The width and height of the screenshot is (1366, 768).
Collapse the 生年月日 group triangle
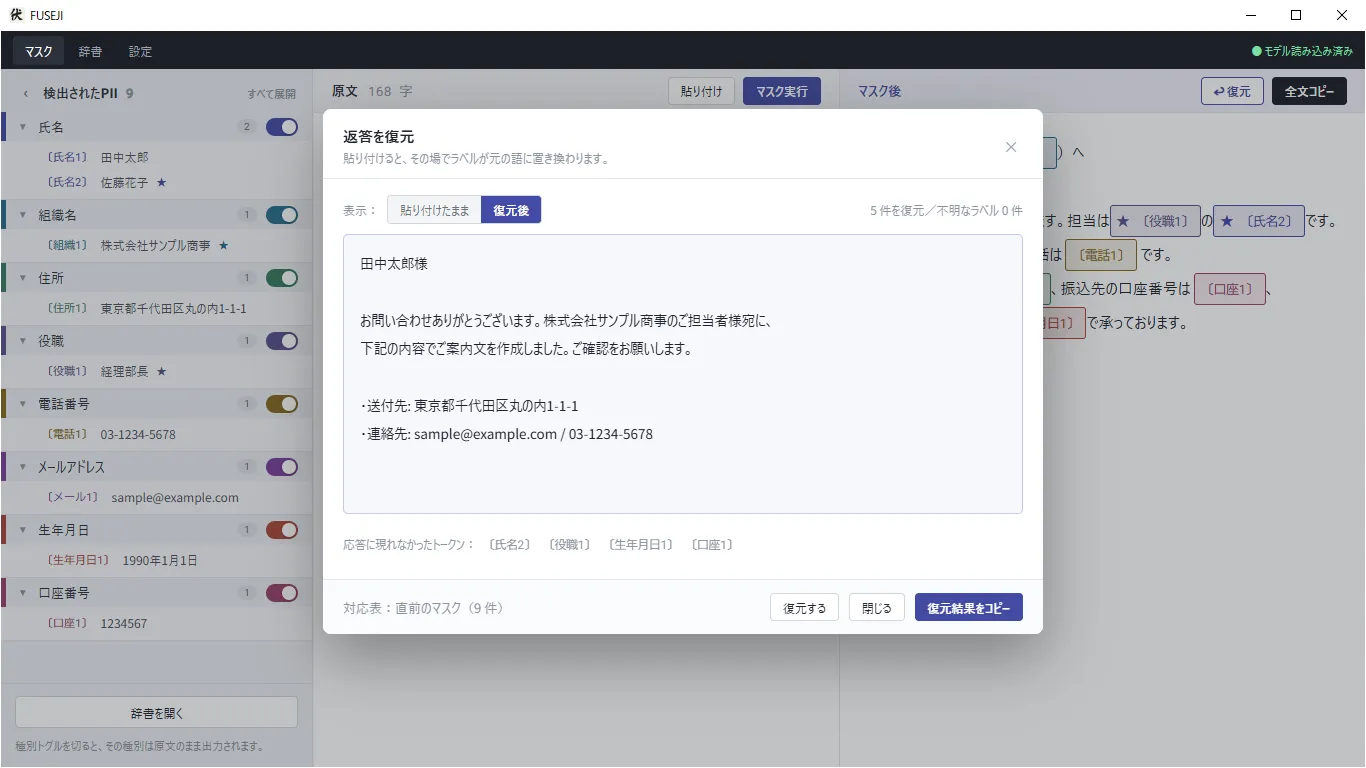23,531
